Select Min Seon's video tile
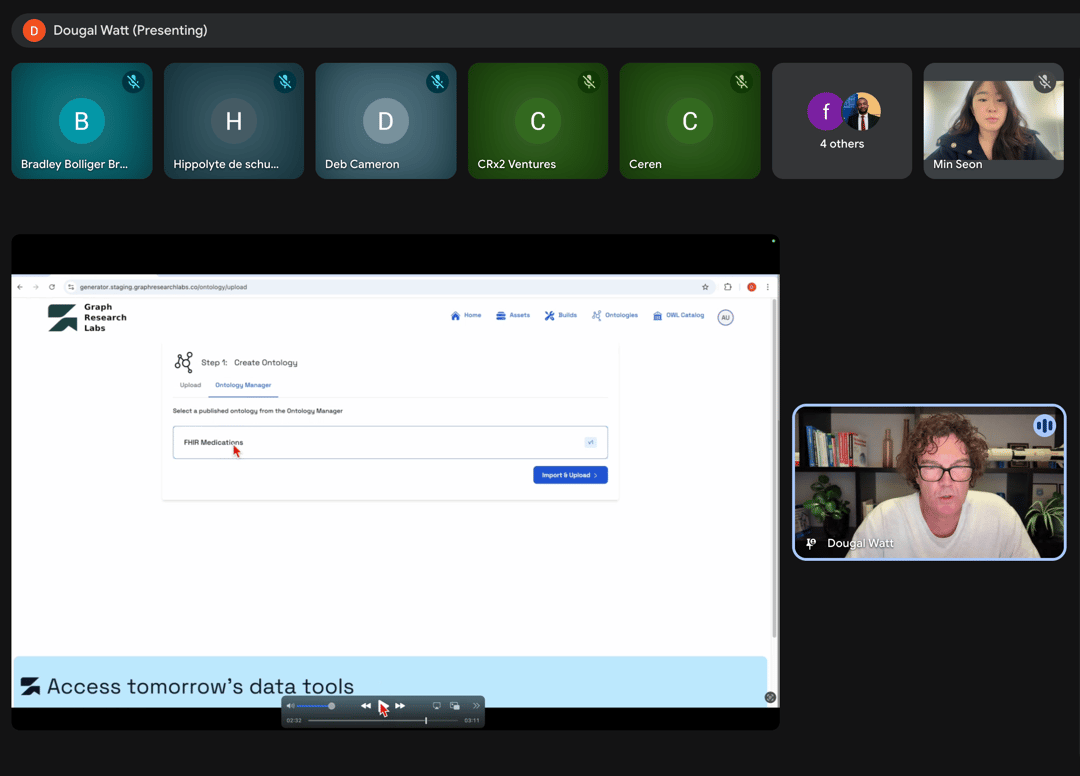The width and height of the screenshot is (1080, 776). [x=994, y=121]
